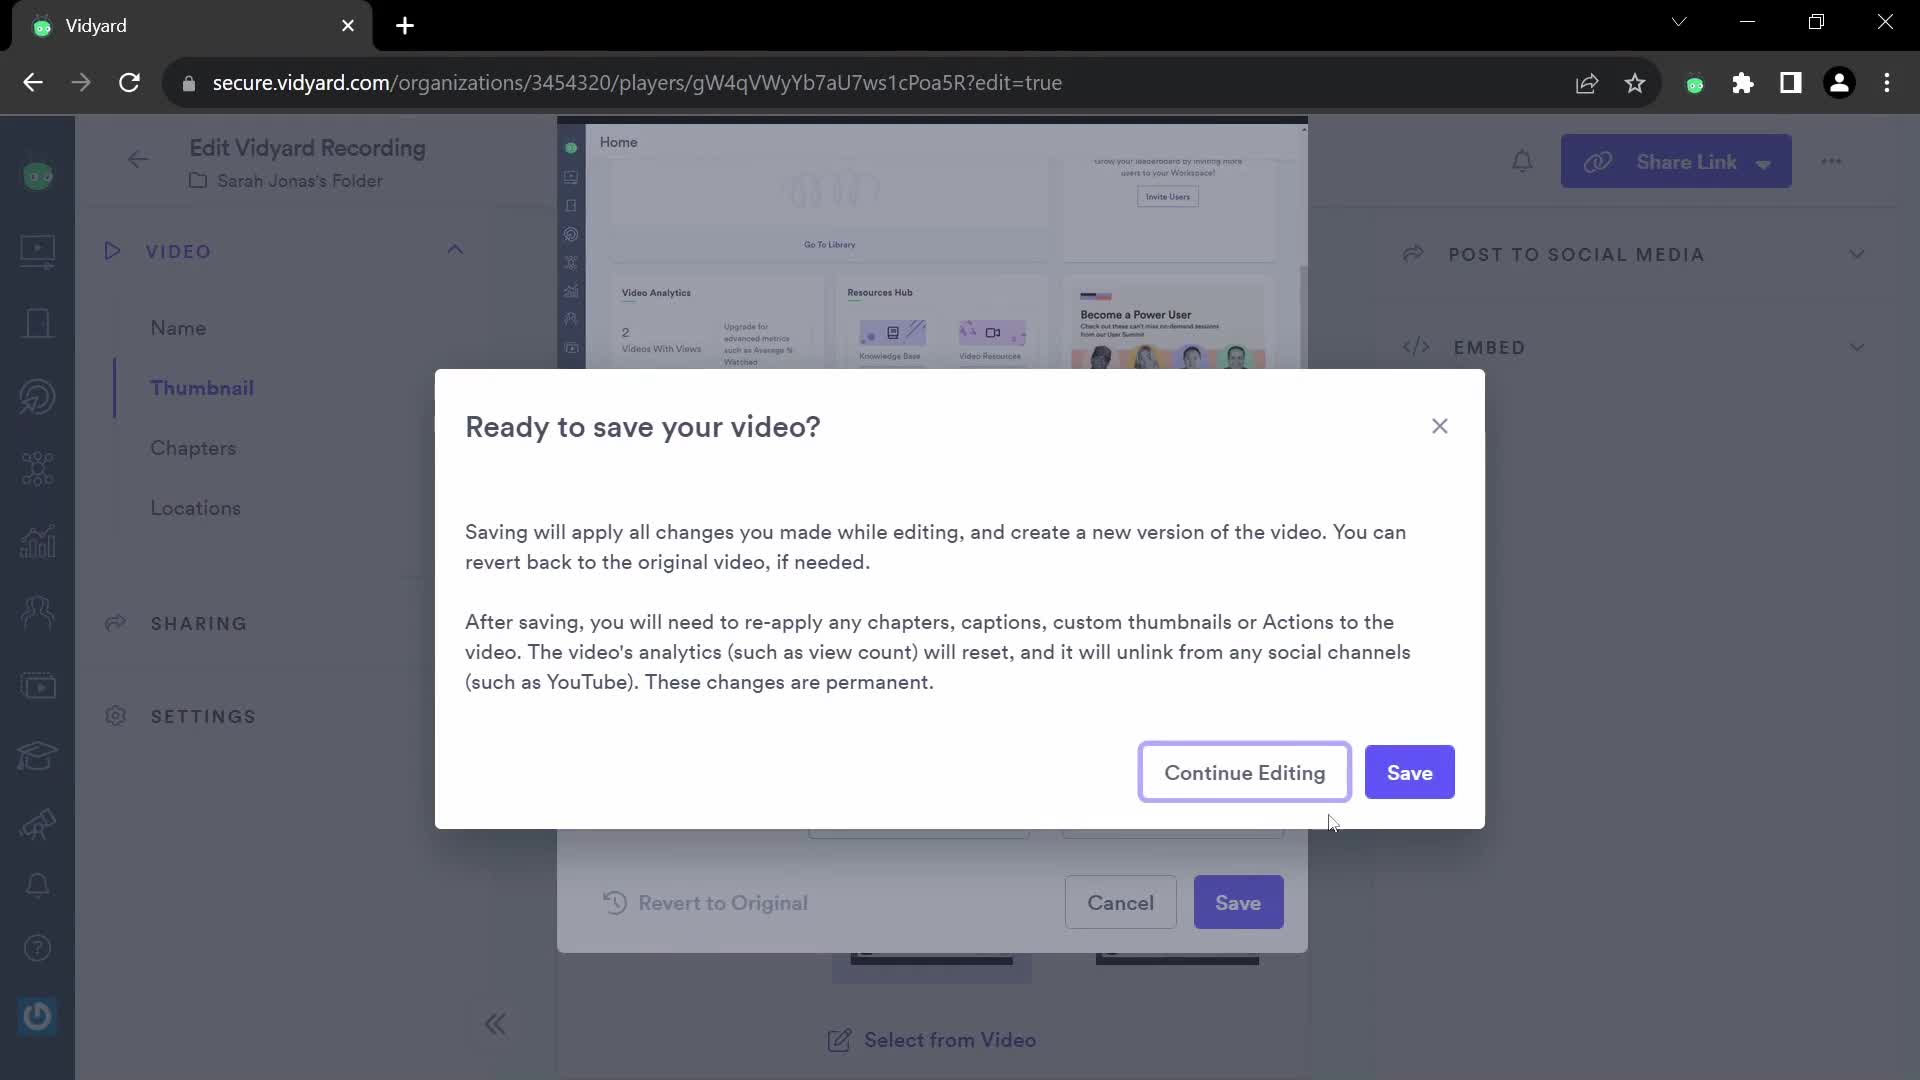Click the Share Link button
Screen dimensions: 1920x1080
1673,161
